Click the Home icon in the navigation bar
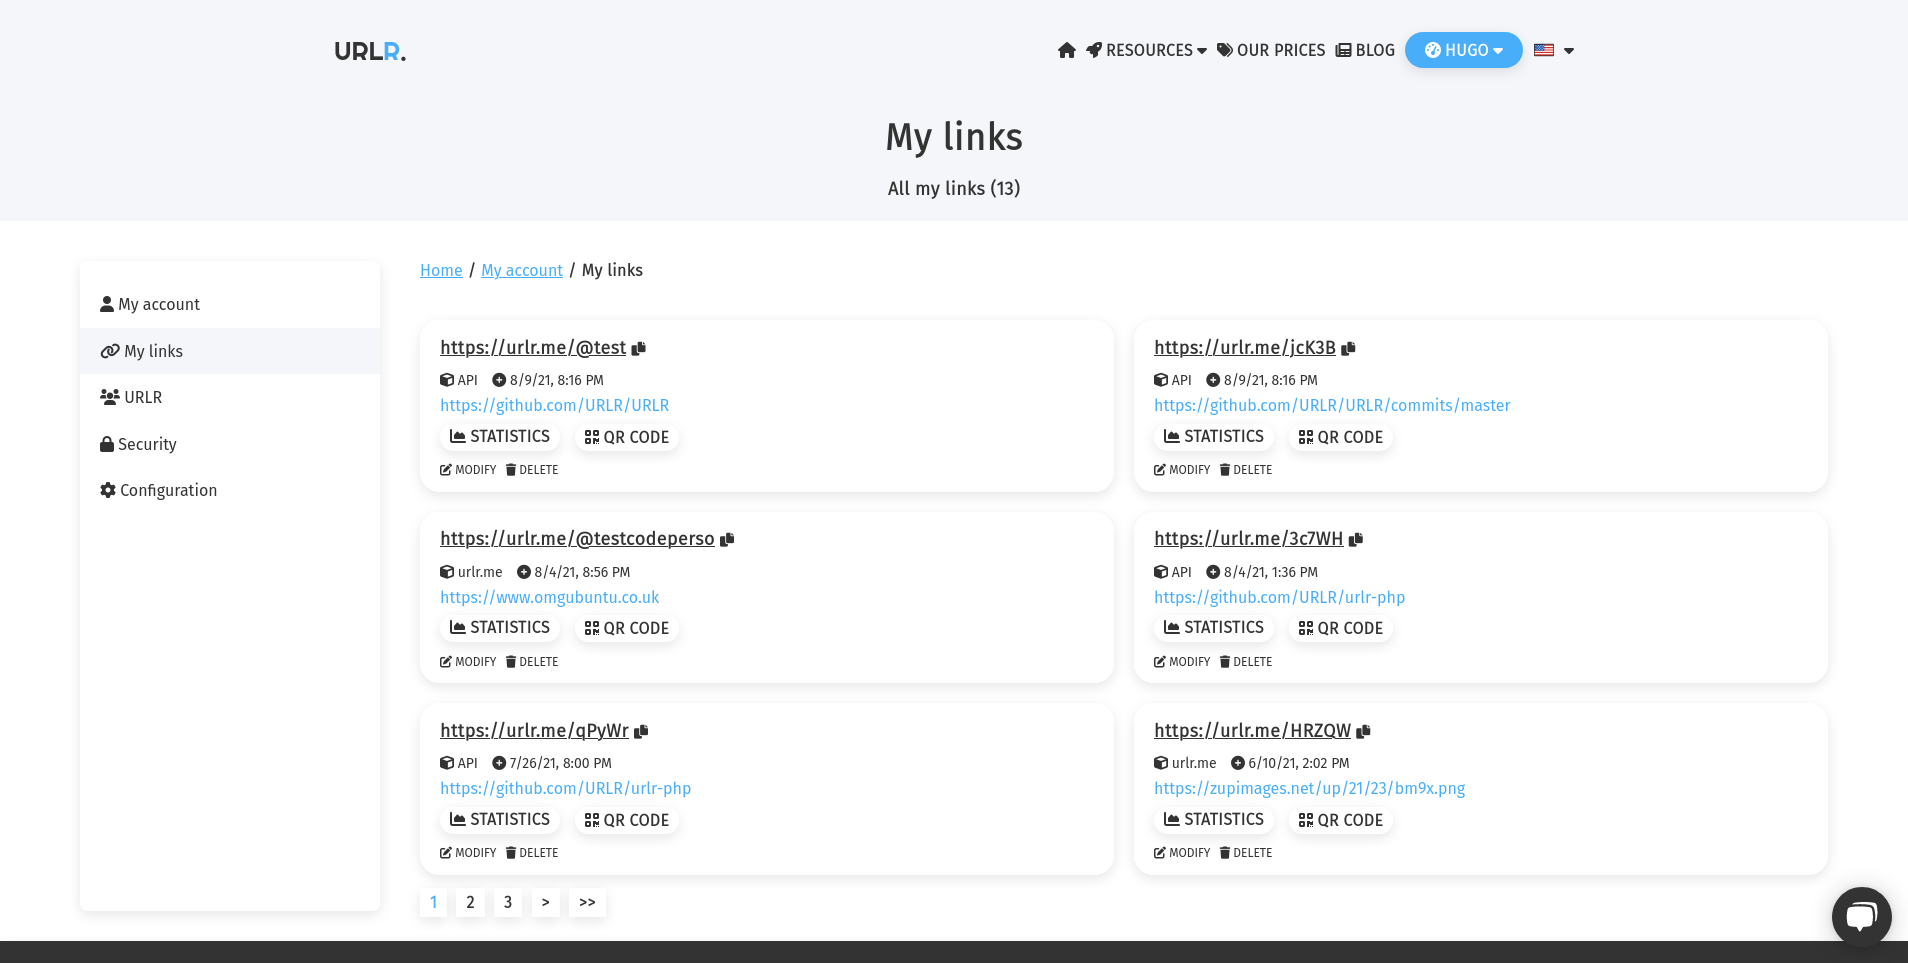This screenshot has width=1908, height=963. point(1066,50)
